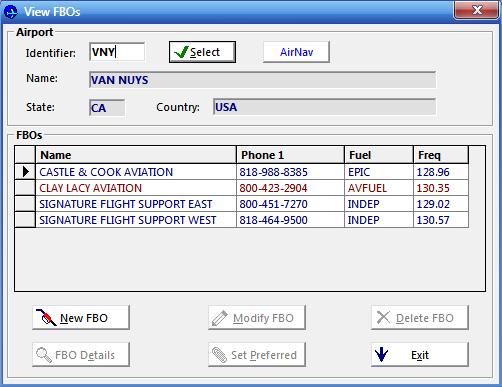The width and height of the screenshot is (502, 387).
Task: Open FBO Details
Action: tap(81, 355)
